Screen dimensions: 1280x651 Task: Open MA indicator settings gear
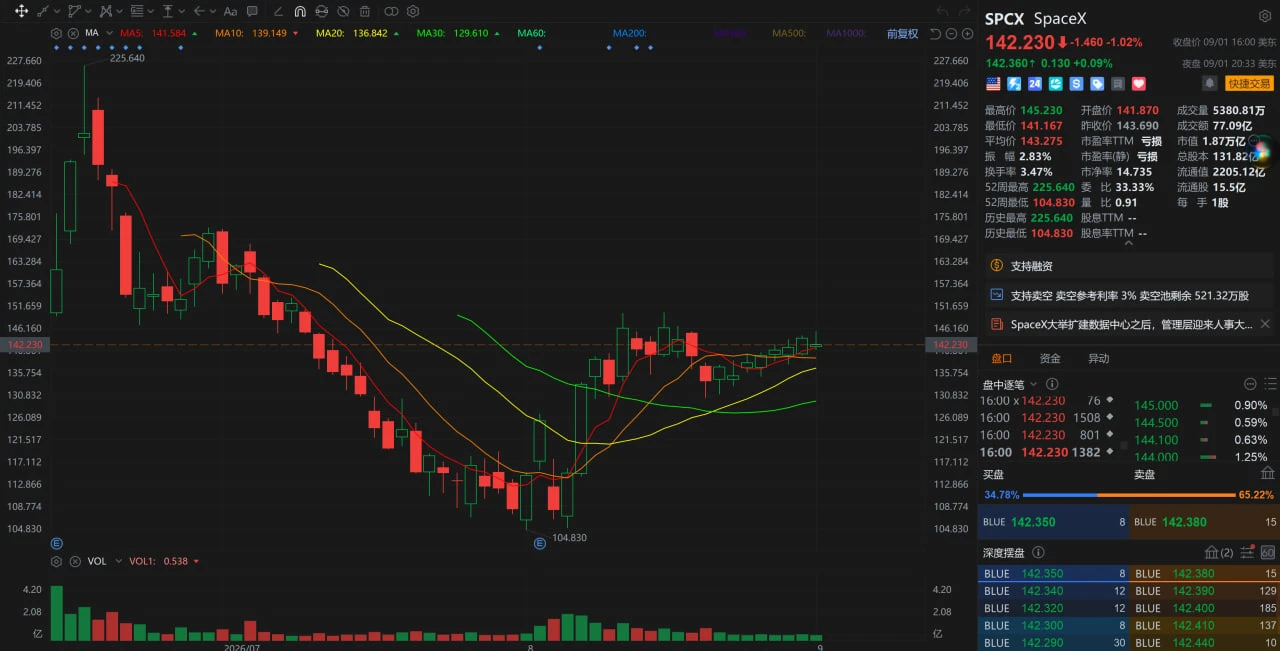pos(56,33)
